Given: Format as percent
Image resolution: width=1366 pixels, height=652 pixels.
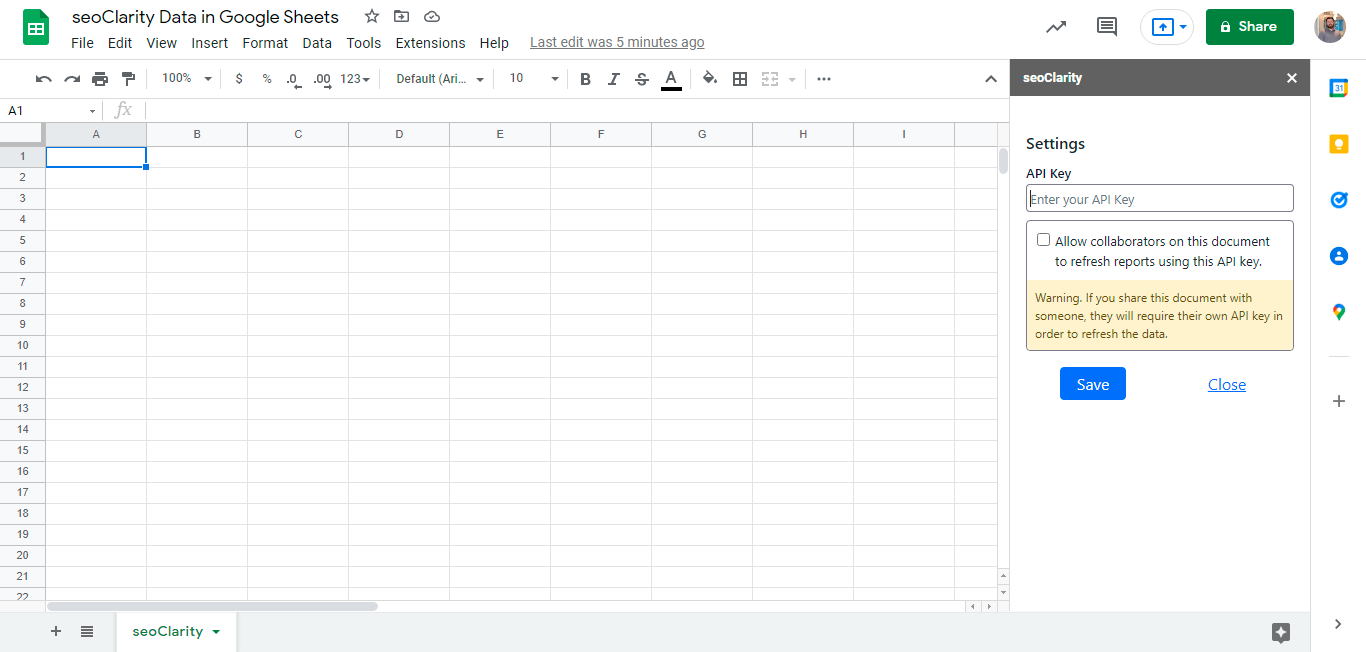Looking at the screenshot, I should point(267,79).
